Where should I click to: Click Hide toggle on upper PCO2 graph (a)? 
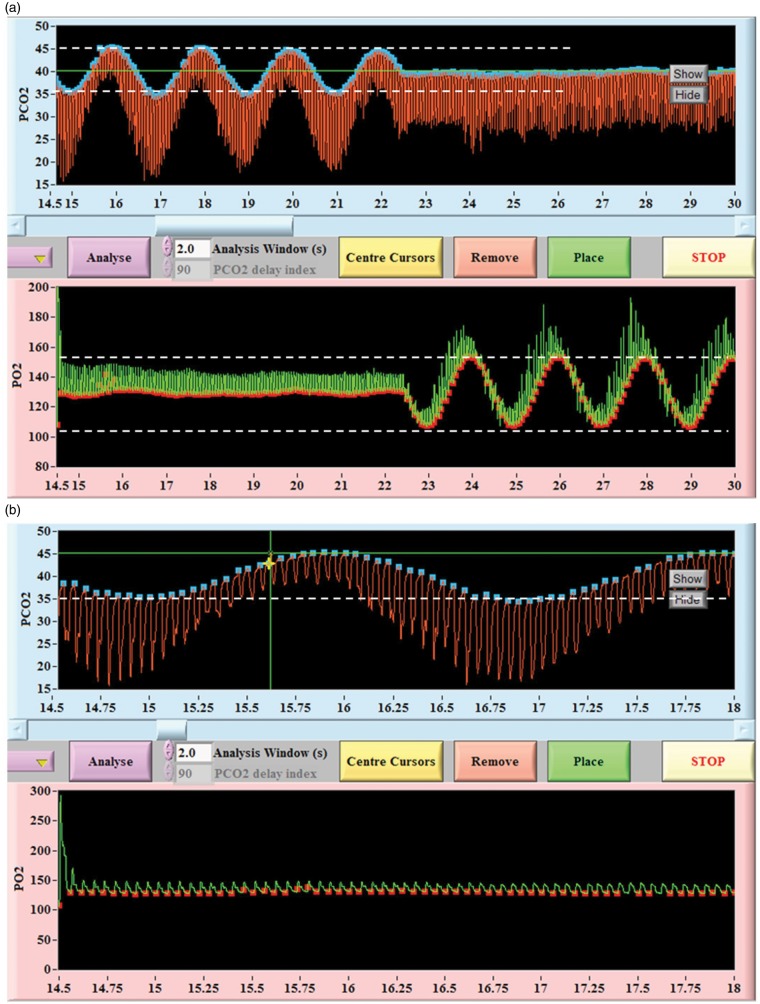tap(688, 94)
